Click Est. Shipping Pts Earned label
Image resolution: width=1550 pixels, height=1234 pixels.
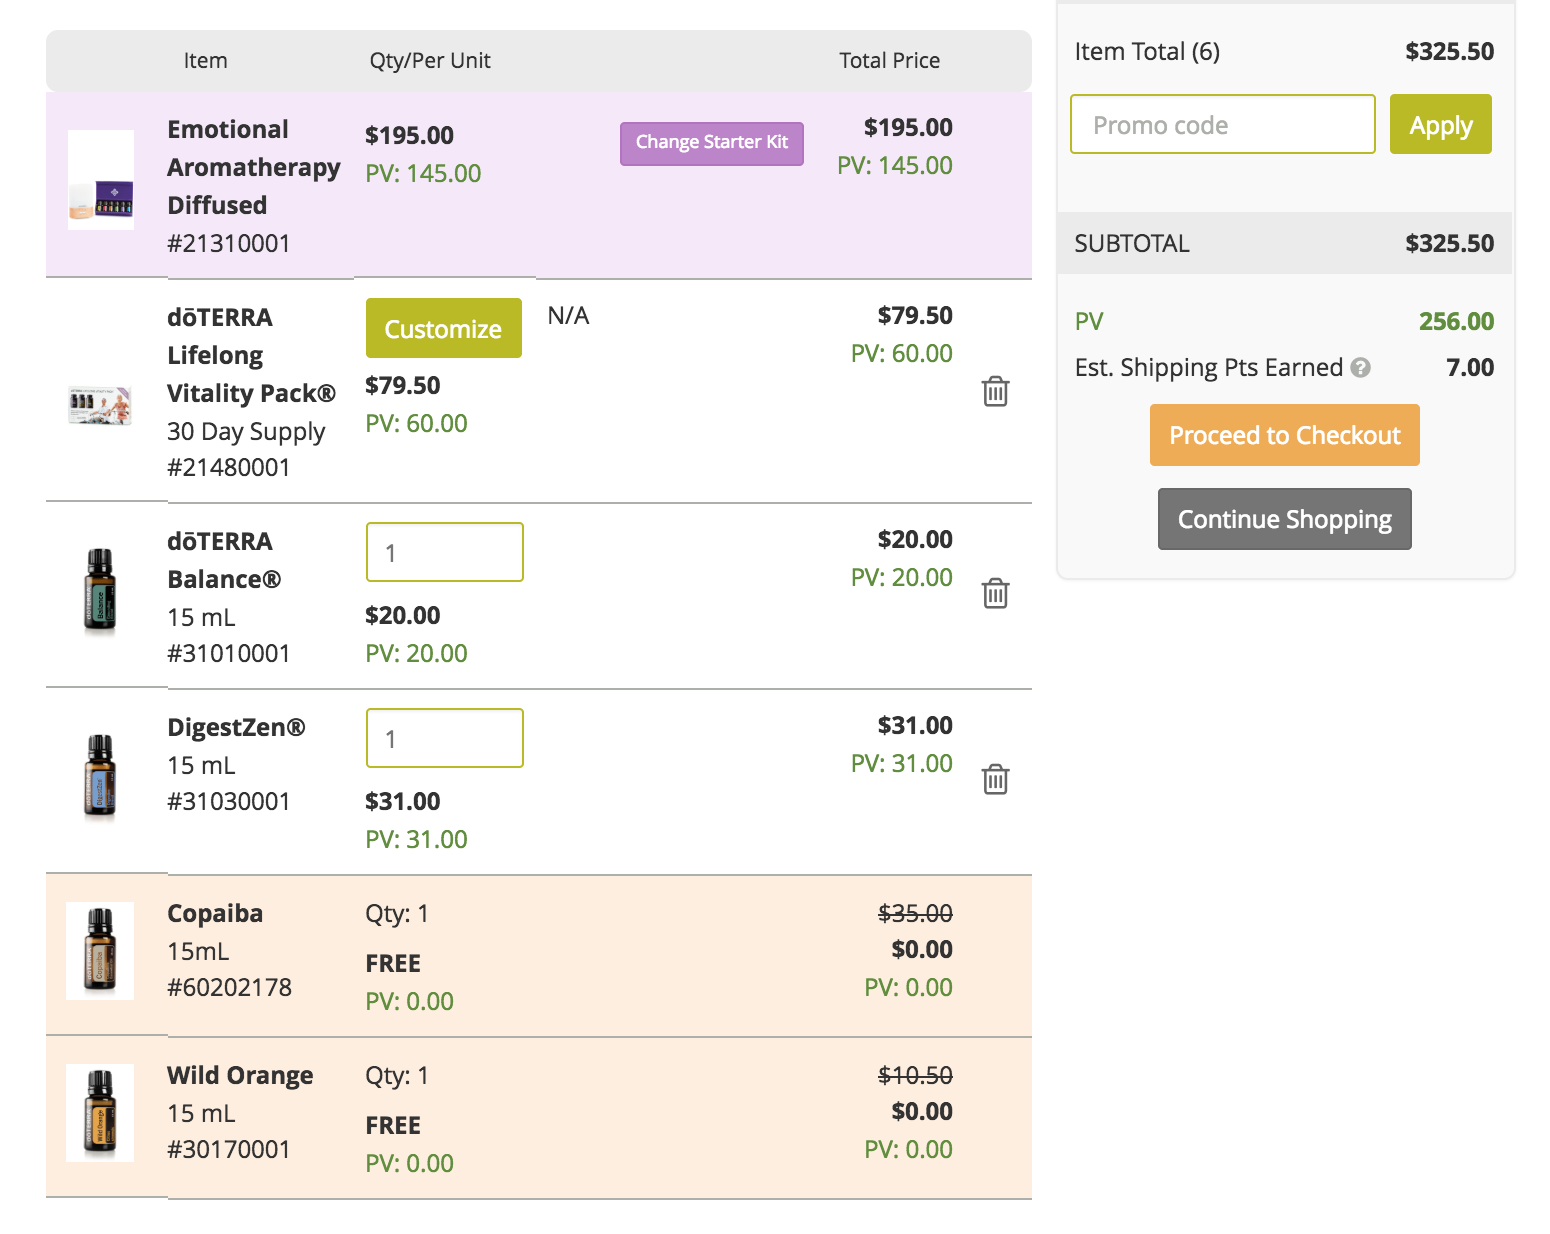(x=1208, y=367)
